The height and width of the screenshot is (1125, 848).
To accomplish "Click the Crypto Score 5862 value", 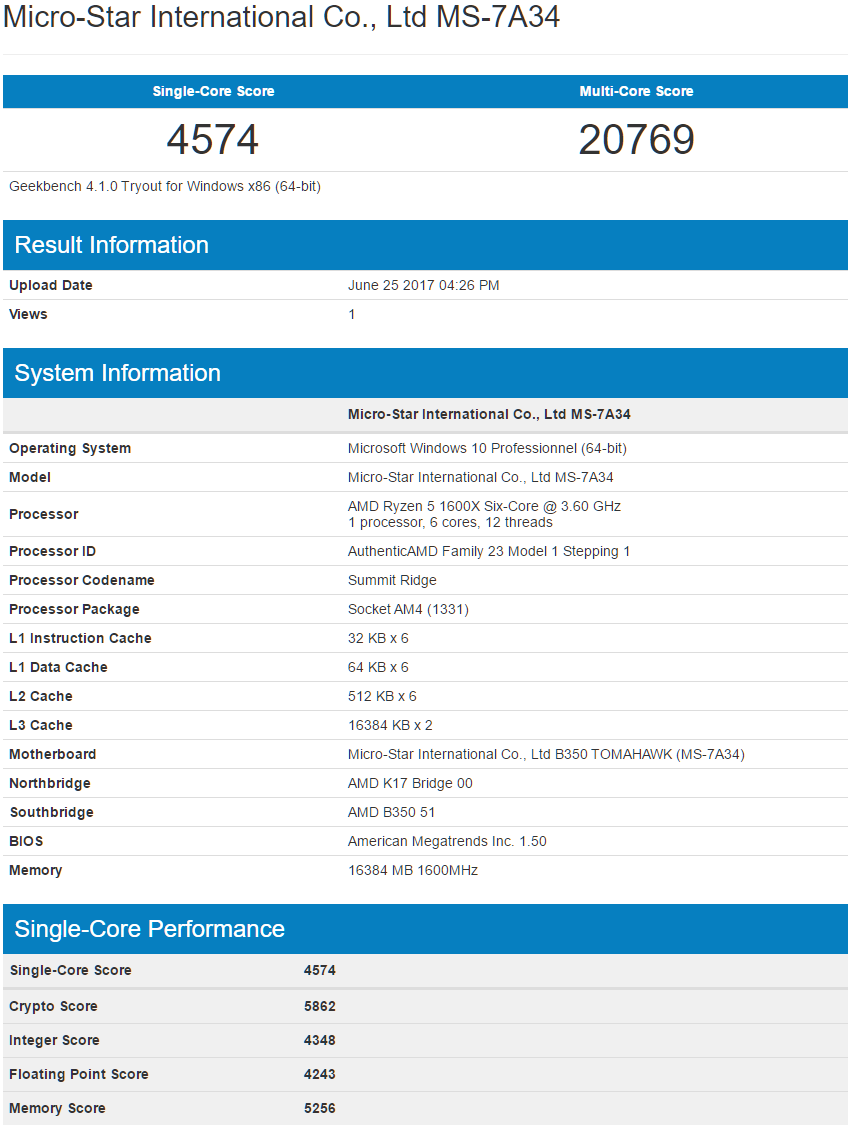I will tap(320, 1006).
